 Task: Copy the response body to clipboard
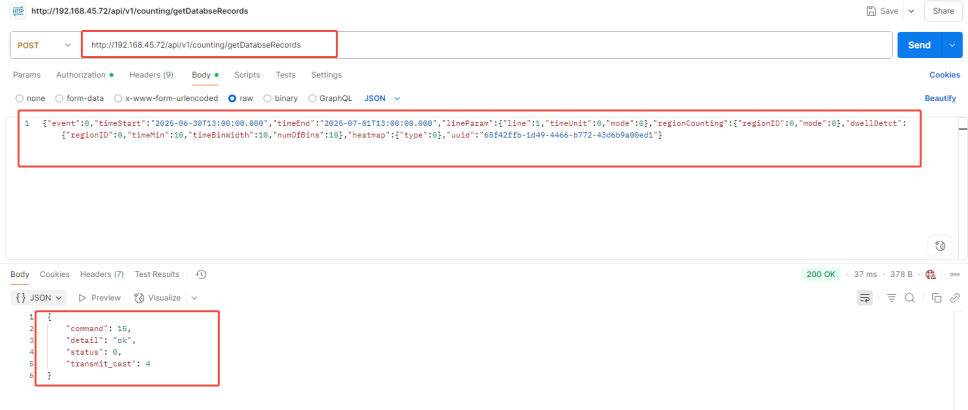[x=937, y=298]
